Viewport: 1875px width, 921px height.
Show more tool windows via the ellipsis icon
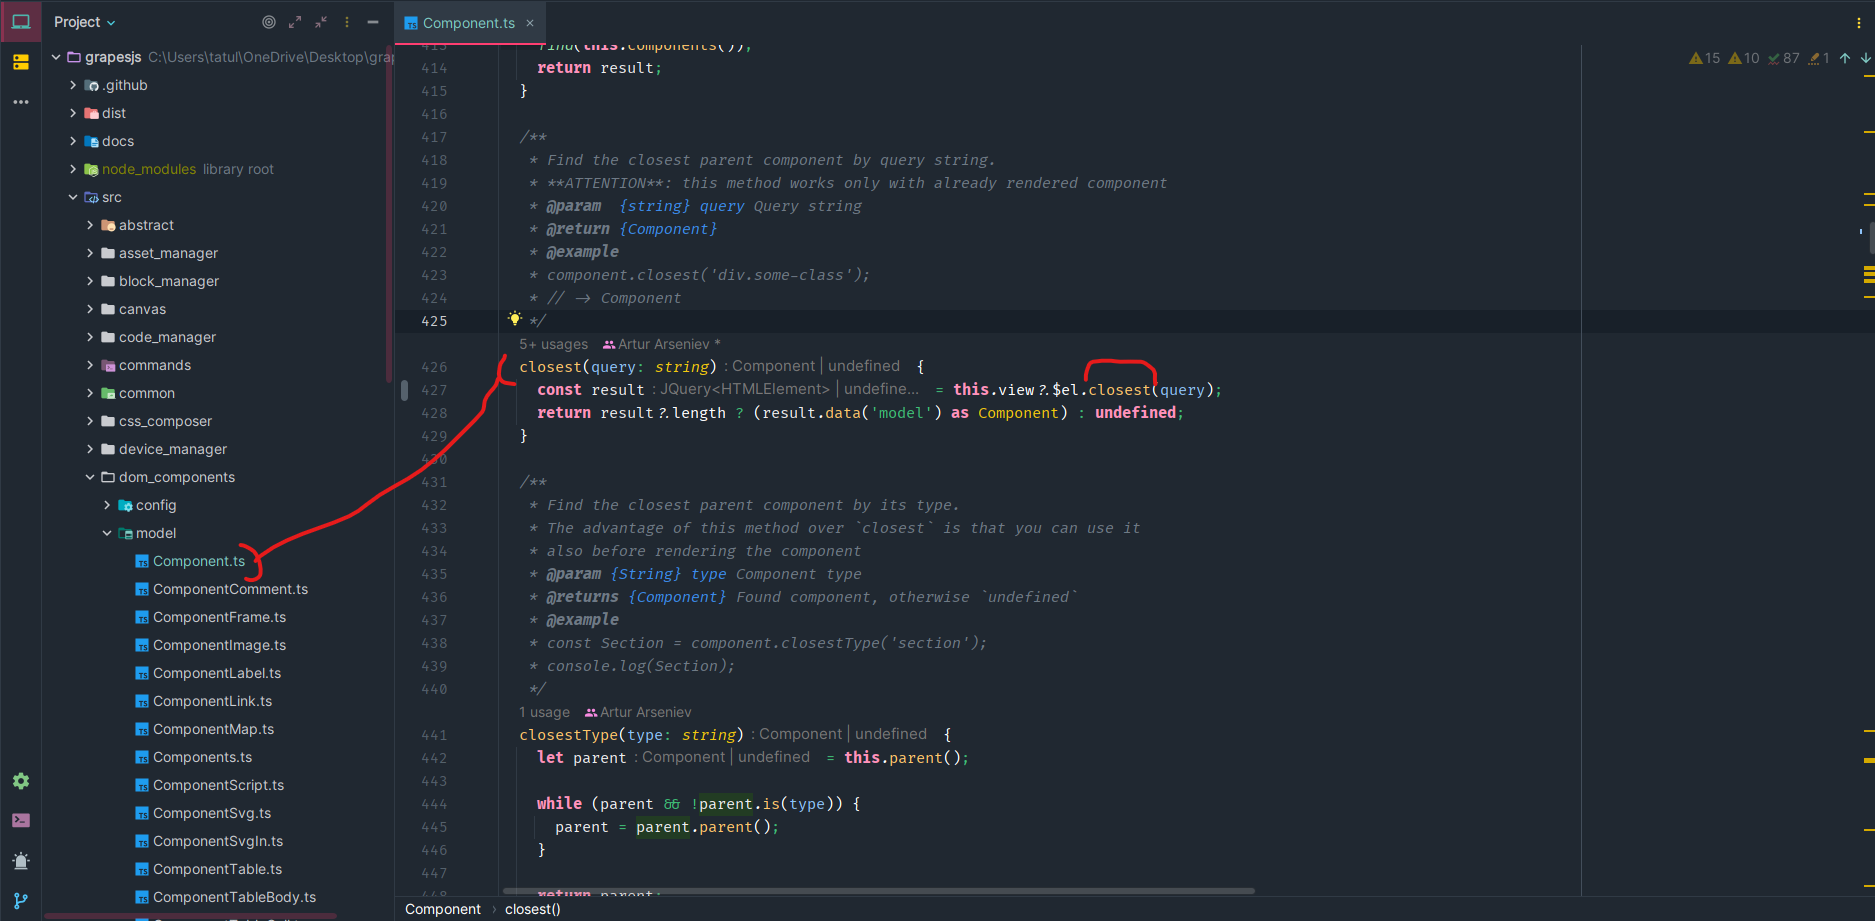click(x=21, y=102)
